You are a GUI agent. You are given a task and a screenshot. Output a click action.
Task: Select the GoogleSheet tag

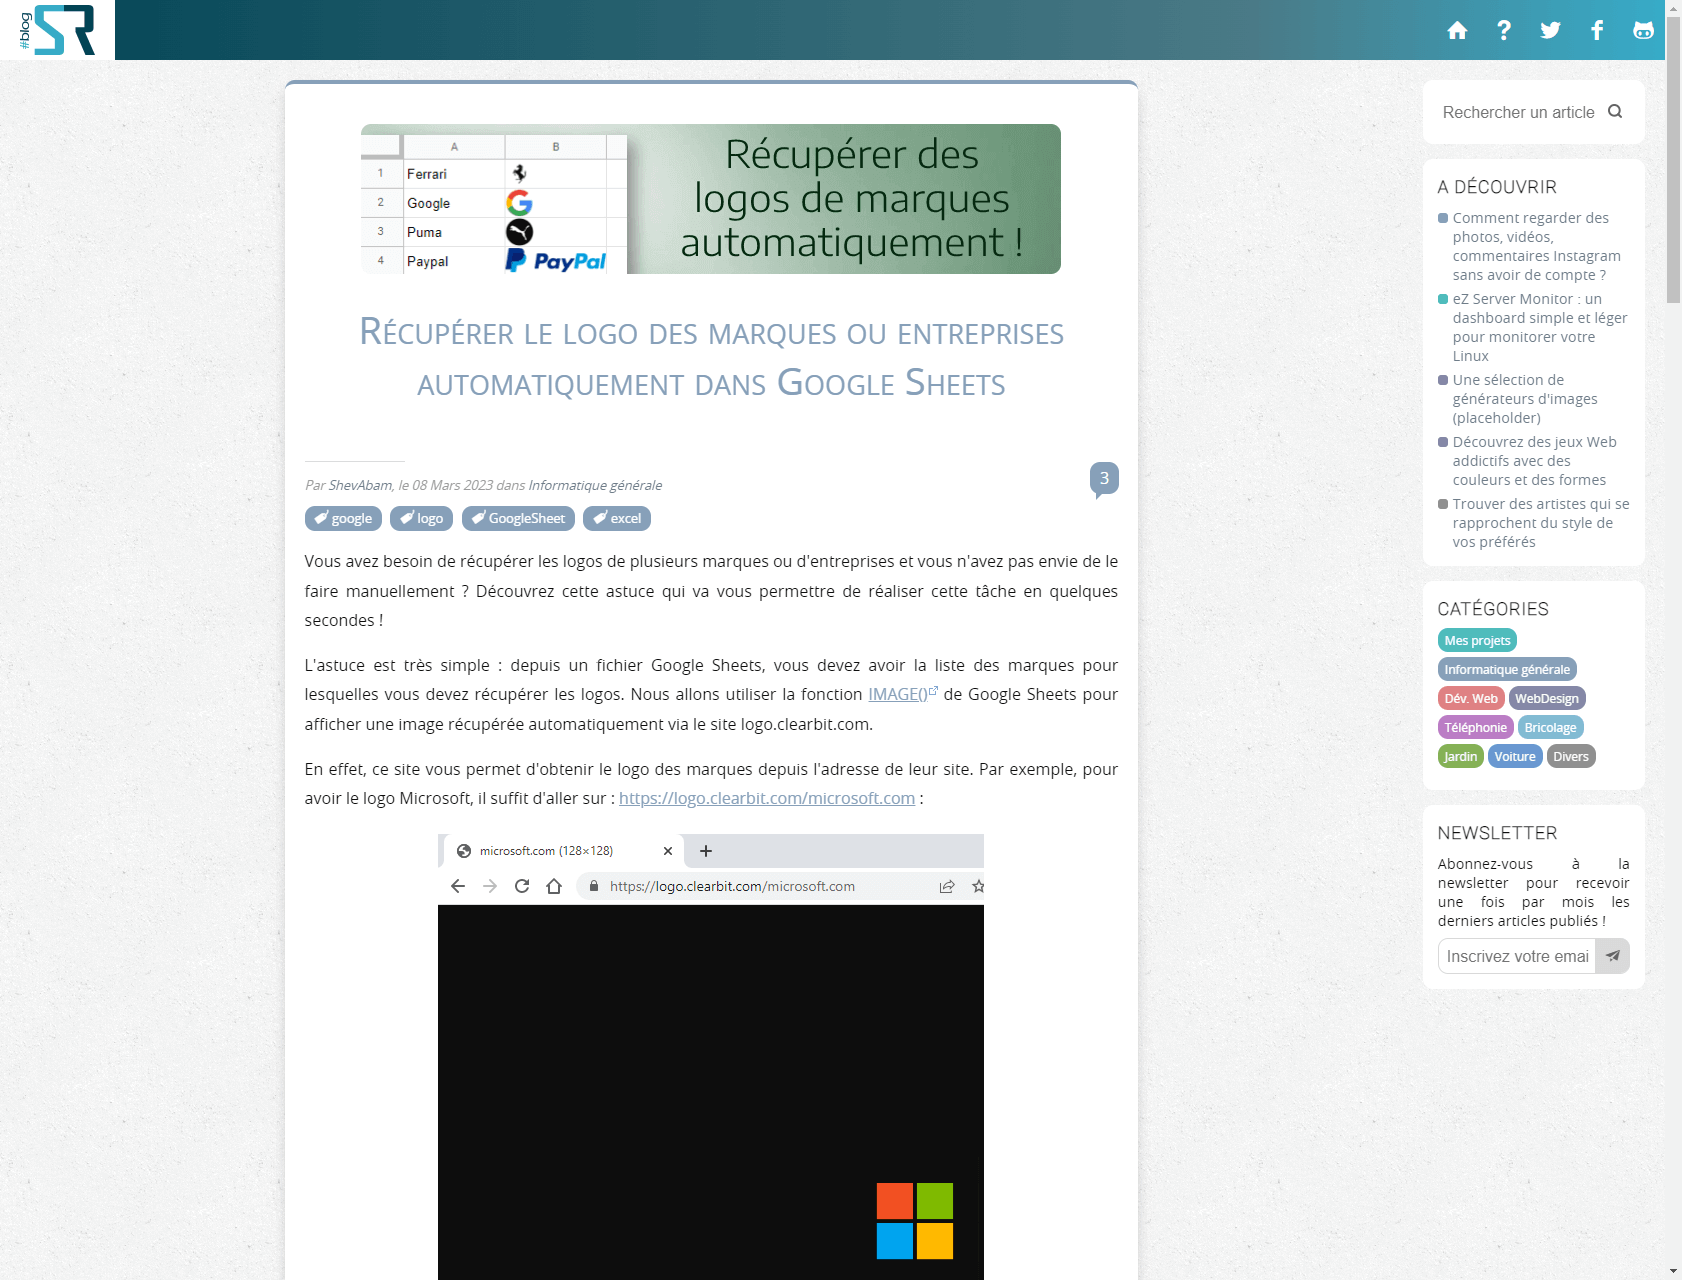point(518,518)
